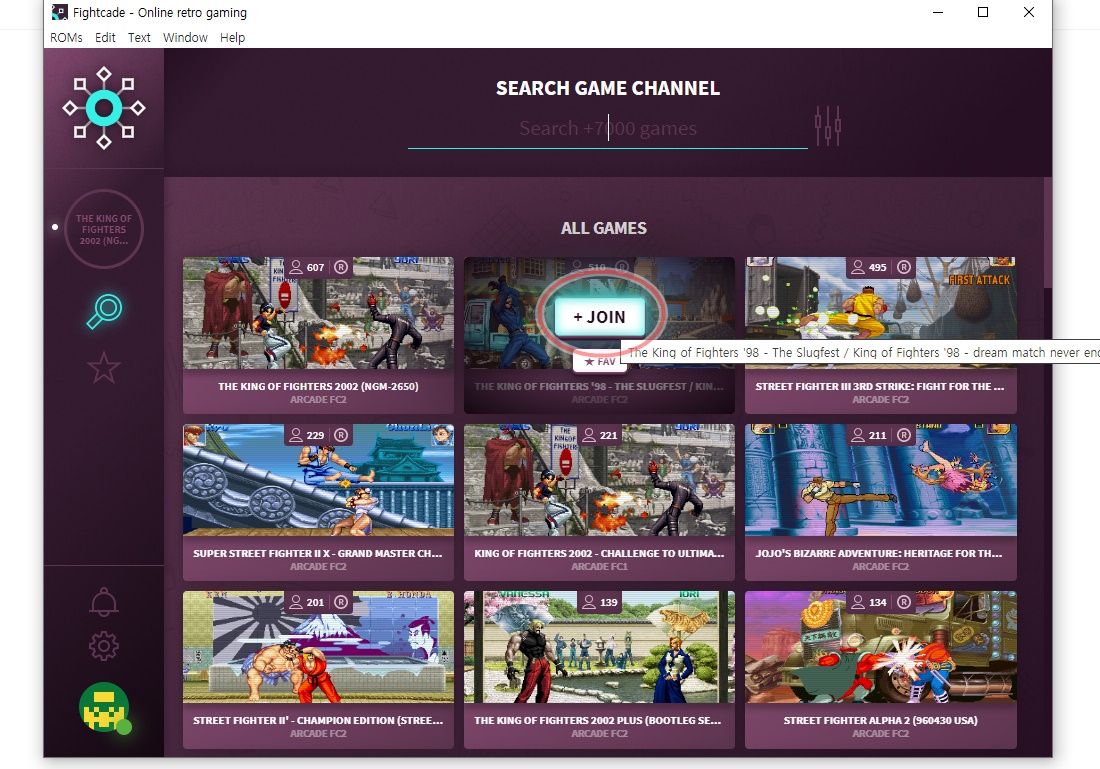
Task: Open the King of Fighters 2002 channel circle in the sidebar
Action: (104, 229)
